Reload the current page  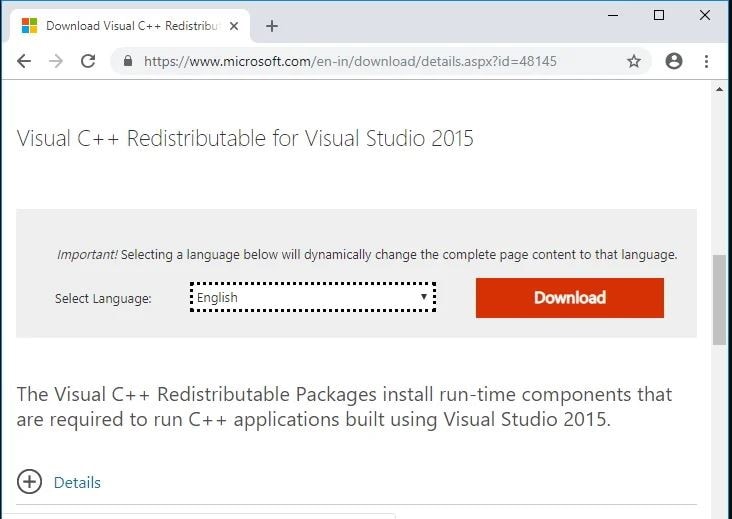coord(88,61)
